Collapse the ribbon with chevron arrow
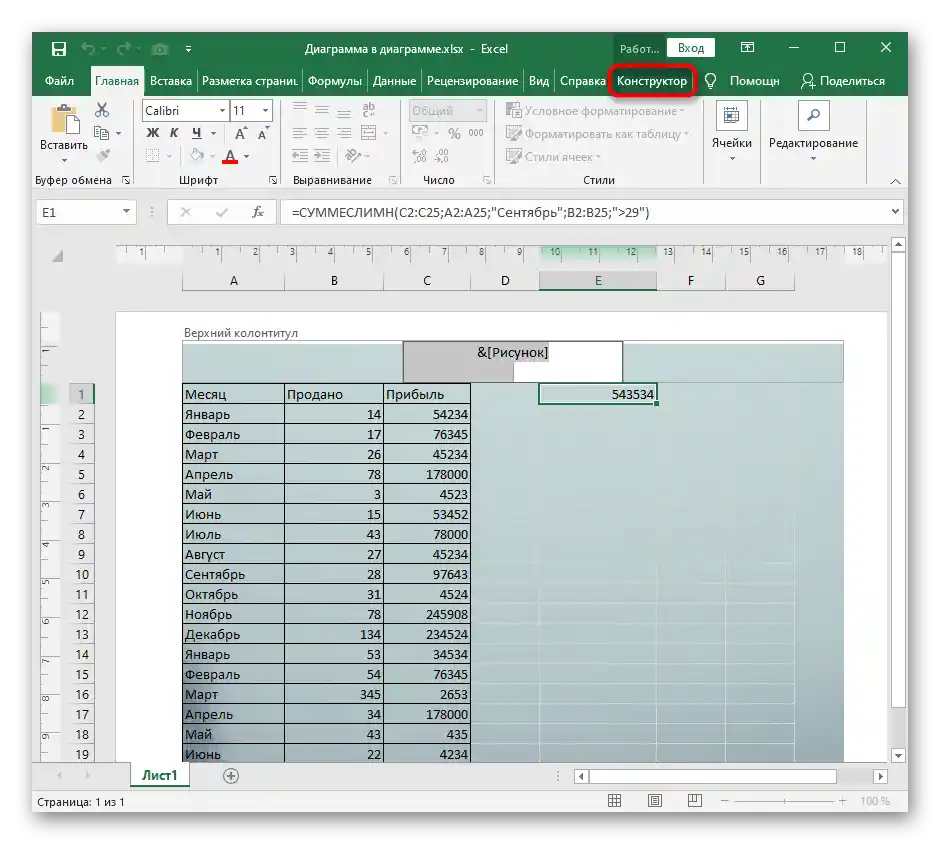 click(895, 182)
